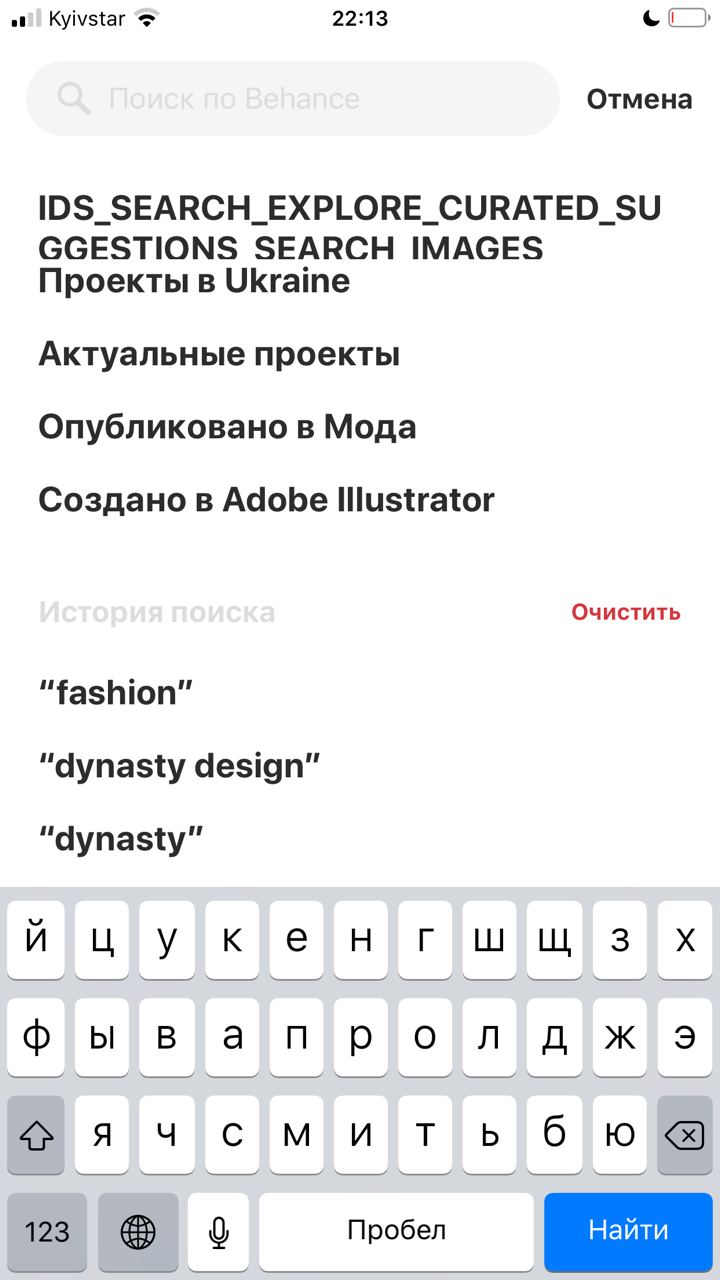Viewport: 720px width, 1280px height.
Task: Tap the и key
Action: pos(361,1135)
